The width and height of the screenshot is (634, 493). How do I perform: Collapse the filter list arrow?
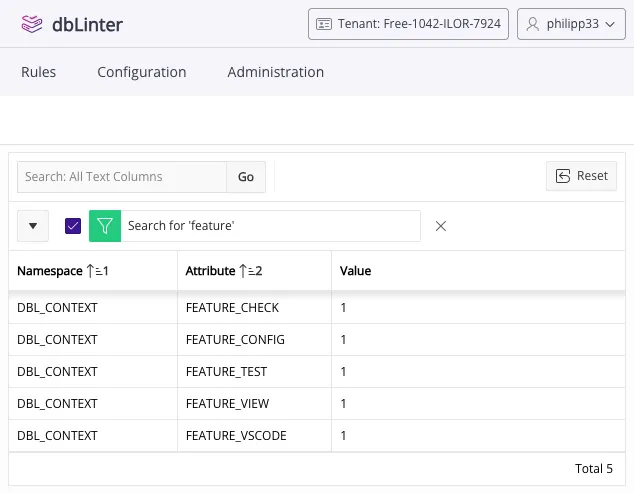tap(33, 226)
